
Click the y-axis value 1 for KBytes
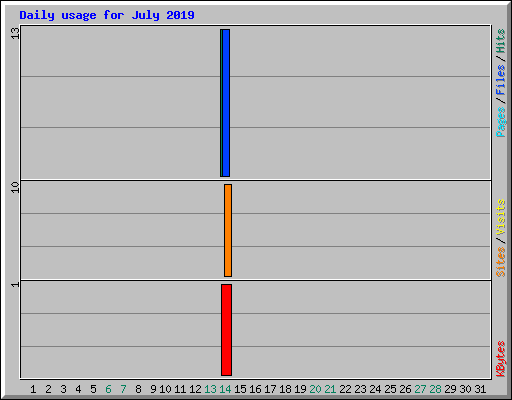(x=15, y=285)
